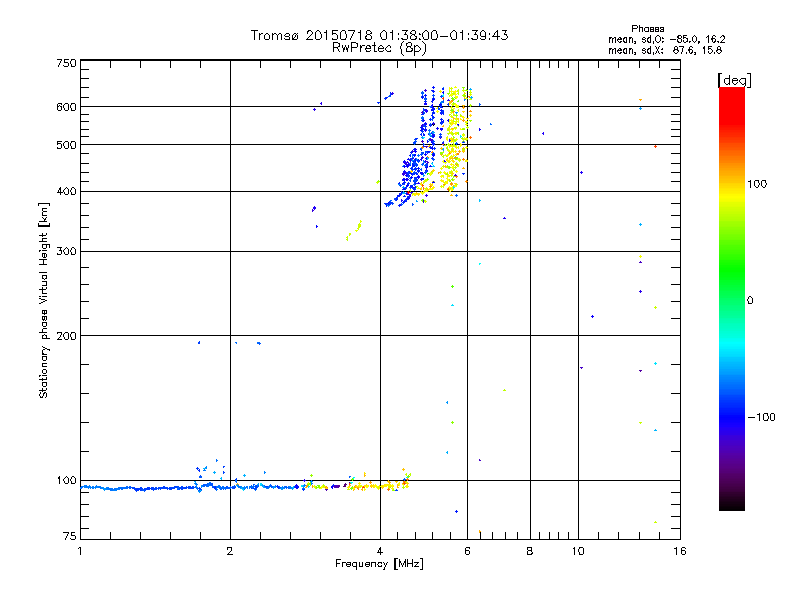Click the x-axis tick label "2"
The width and height of the screenshot is (800, 600).
click(230, 551)
